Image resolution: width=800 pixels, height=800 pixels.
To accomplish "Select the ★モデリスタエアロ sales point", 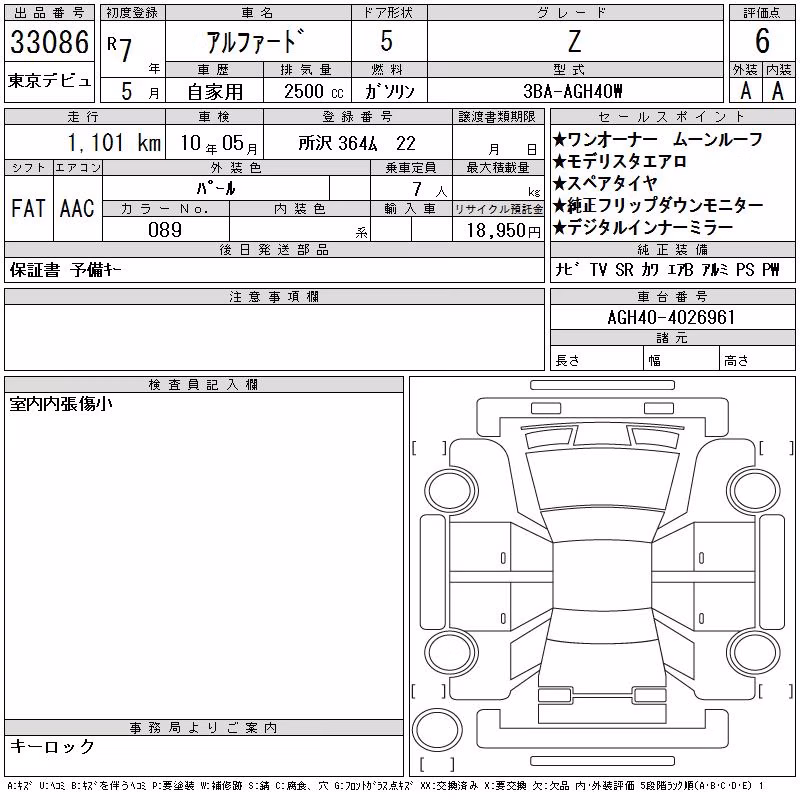I will (619, 162).
